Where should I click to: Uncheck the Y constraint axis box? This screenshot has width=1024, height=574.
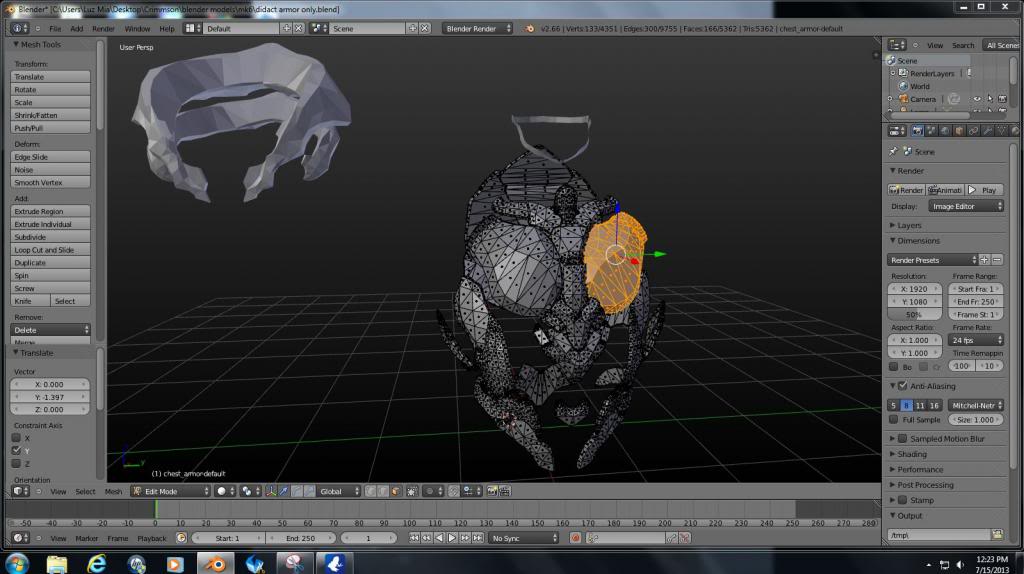[16, 451]
